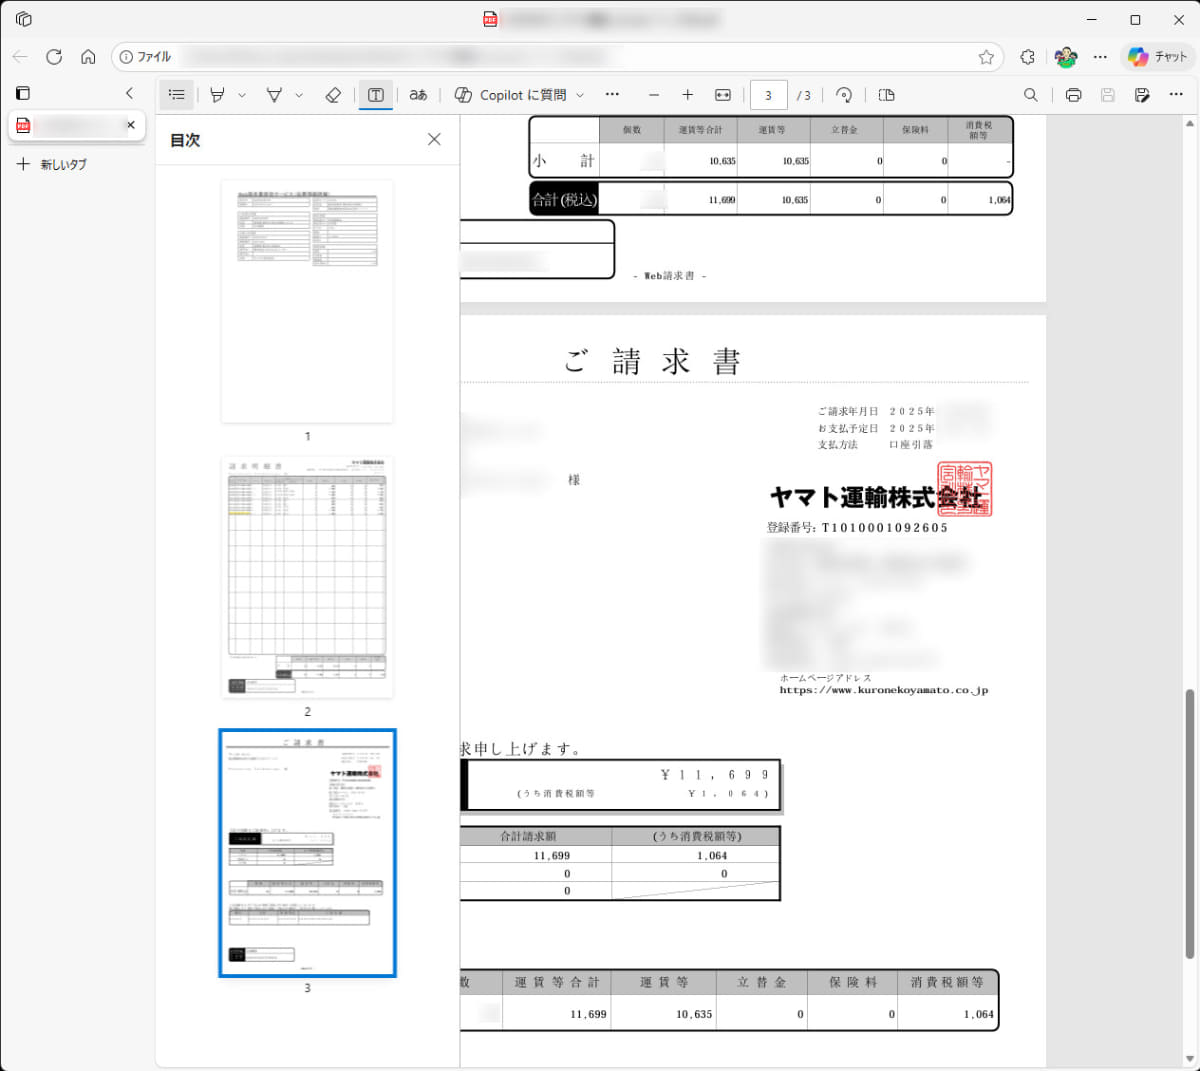Click the 合計請求額 header cell

529,836
